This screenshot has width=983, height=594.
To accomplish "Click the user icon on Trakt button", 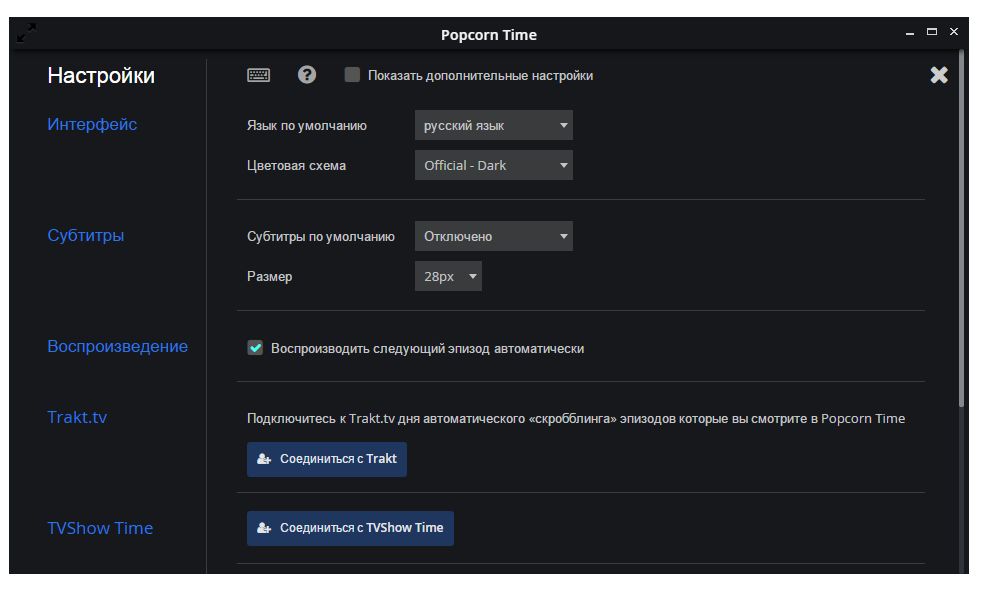I will coord(264,459).
